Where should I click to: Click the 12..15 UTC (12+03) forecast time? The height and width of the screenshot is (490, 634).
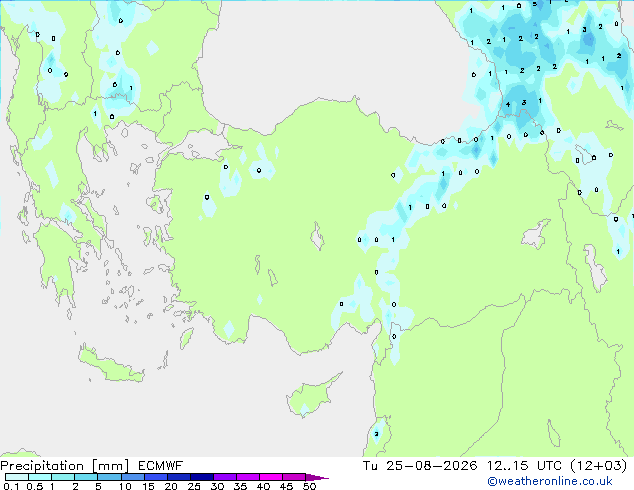[x=557, y=466]
